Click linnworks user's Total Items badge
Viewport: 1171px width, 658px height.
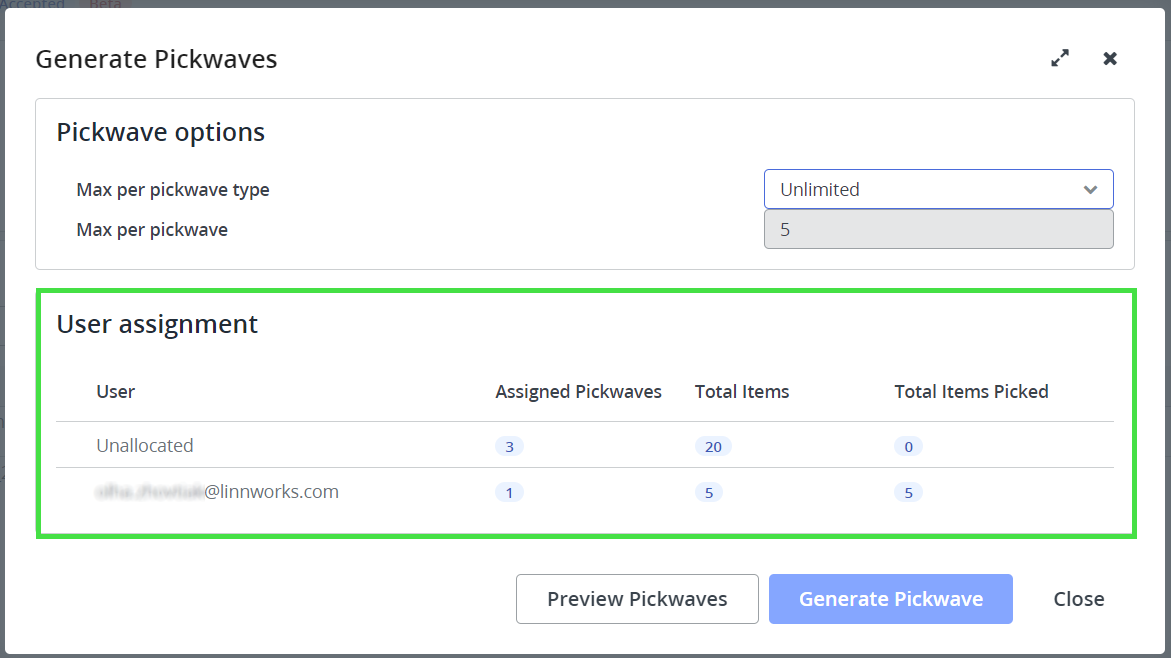708,493
